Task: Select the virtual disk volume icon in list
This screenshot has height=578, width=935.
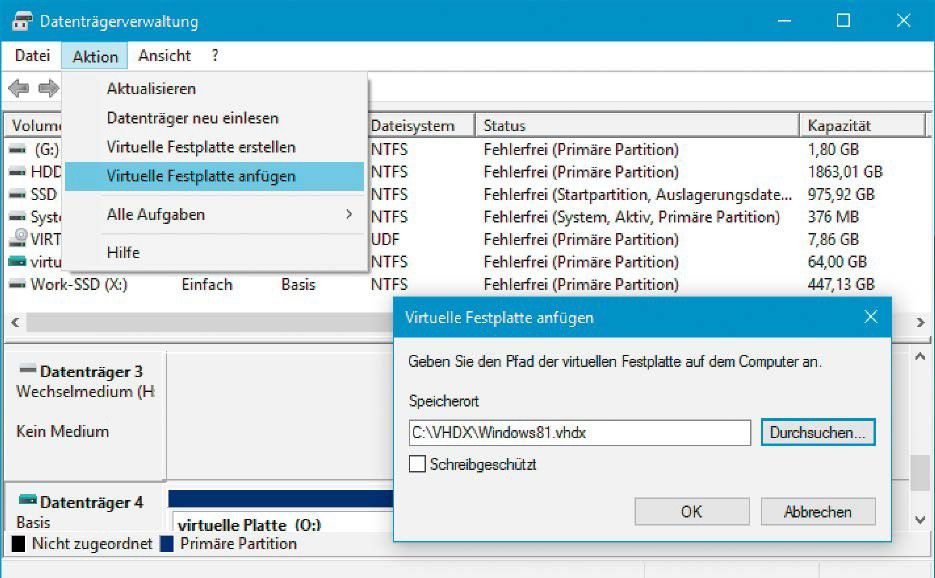Action: tap(17, 261)
